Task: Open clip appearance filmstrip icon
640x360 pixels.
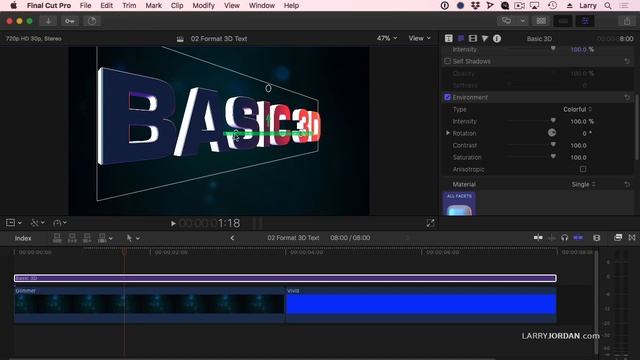Action: (x=597, y=238)
